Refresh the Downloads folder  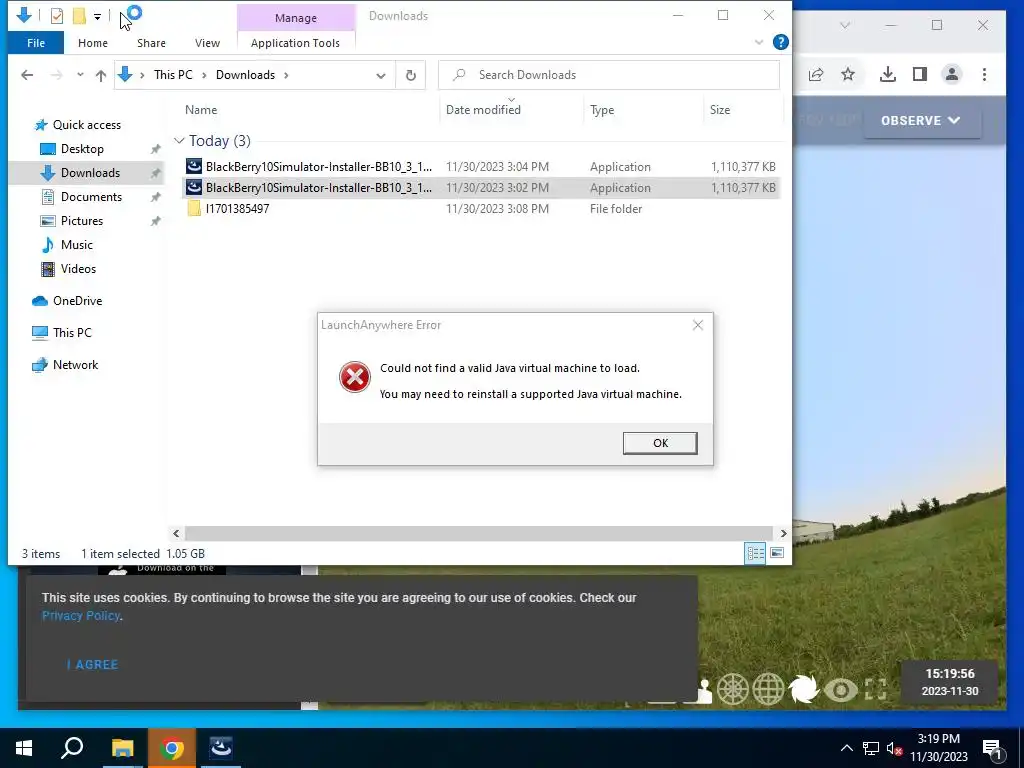(x=411, y=75)
